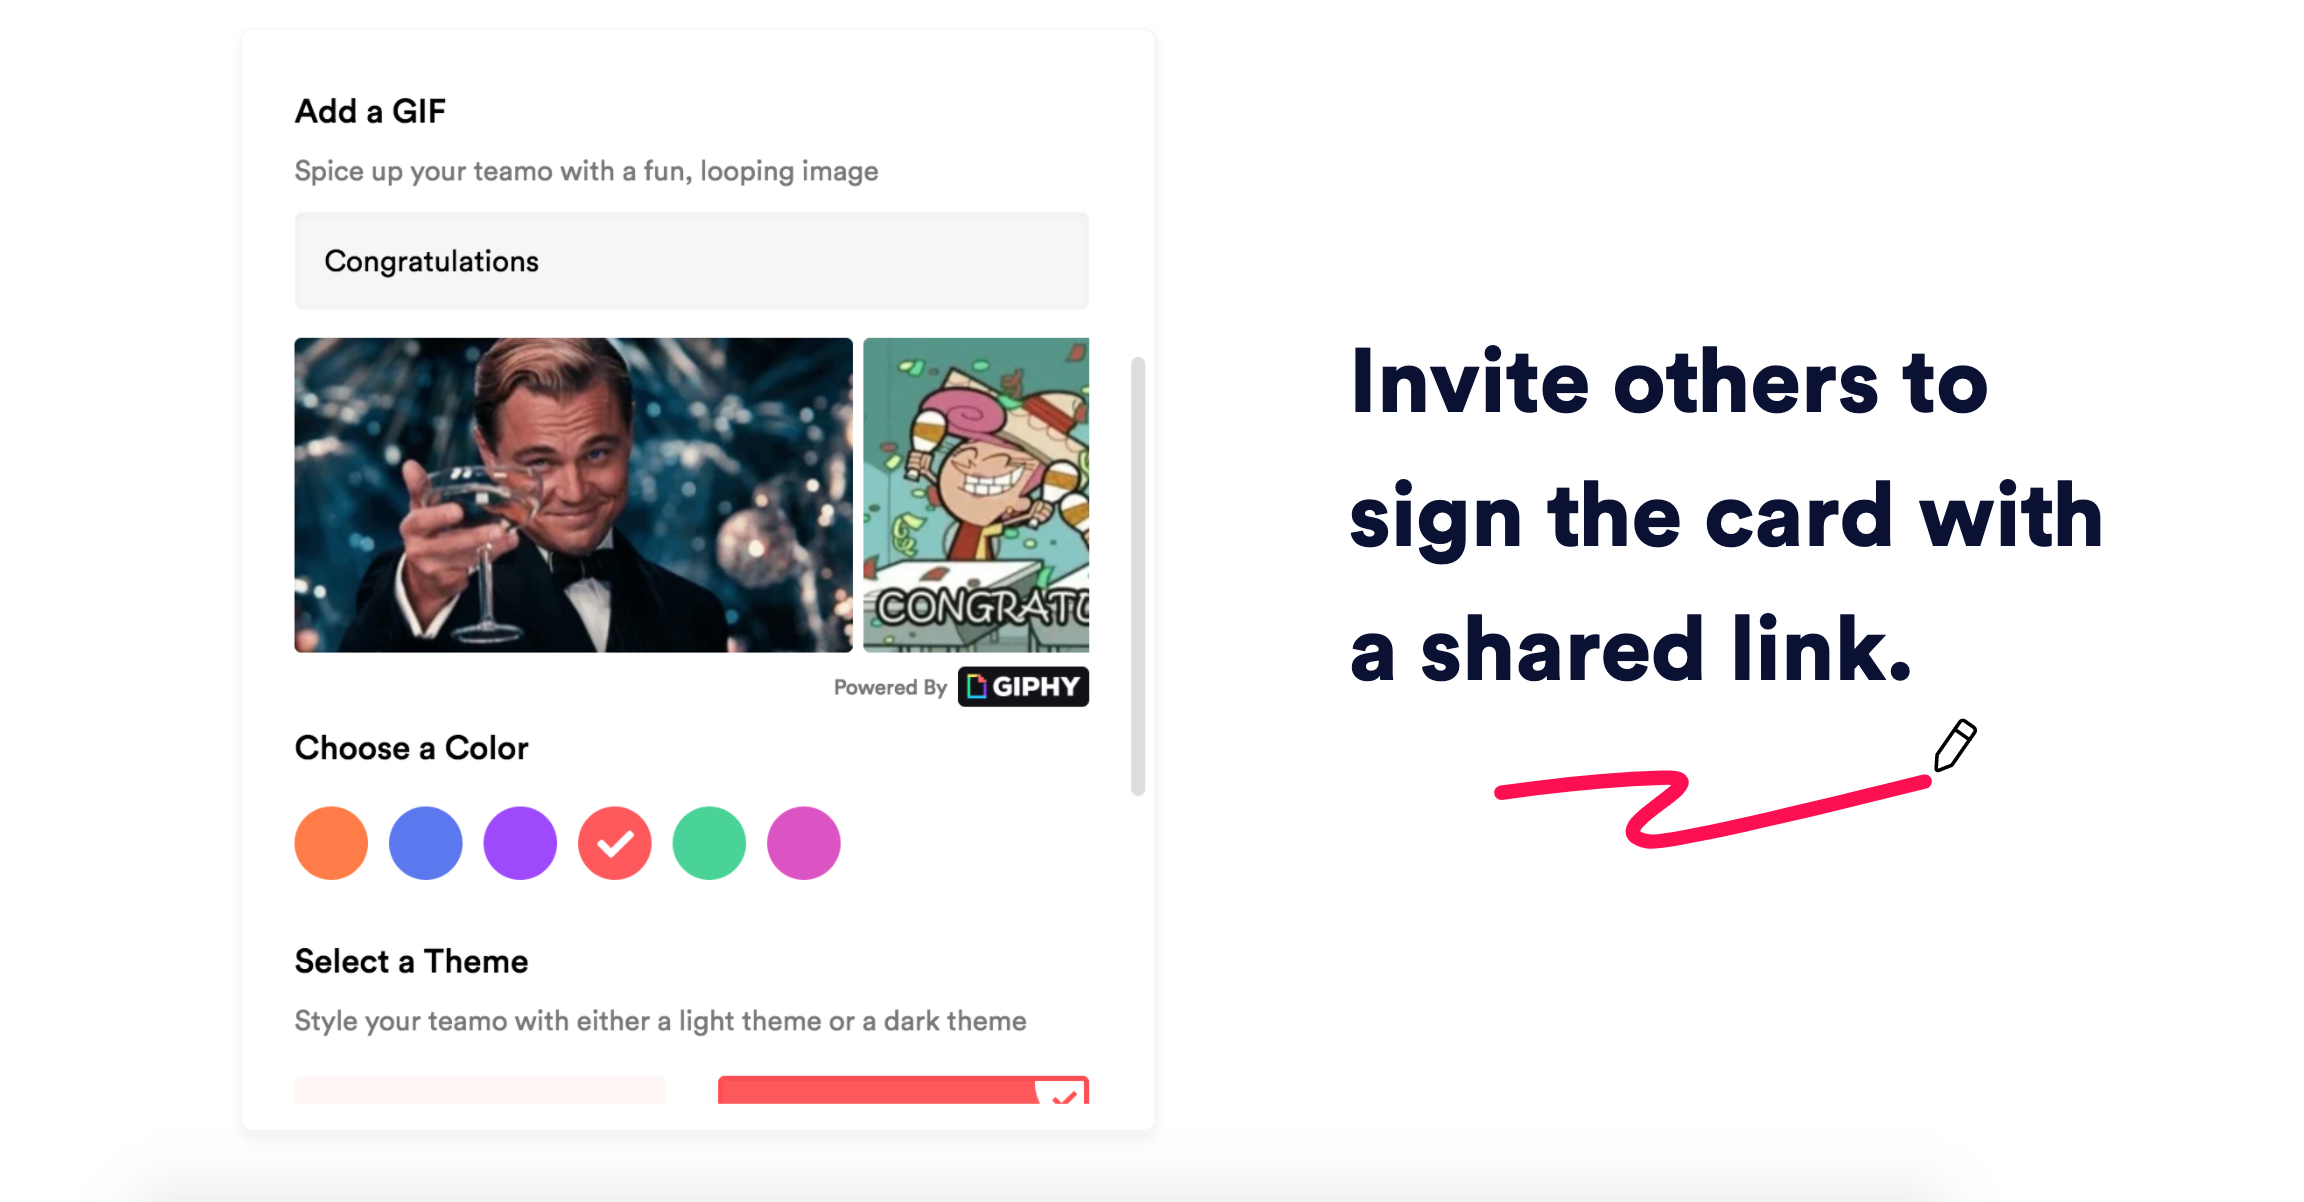The height and width of the screenshot is (1202, 2304).
Task: Click the GIPHY logo badge
Action: (x=1023, y=686)
